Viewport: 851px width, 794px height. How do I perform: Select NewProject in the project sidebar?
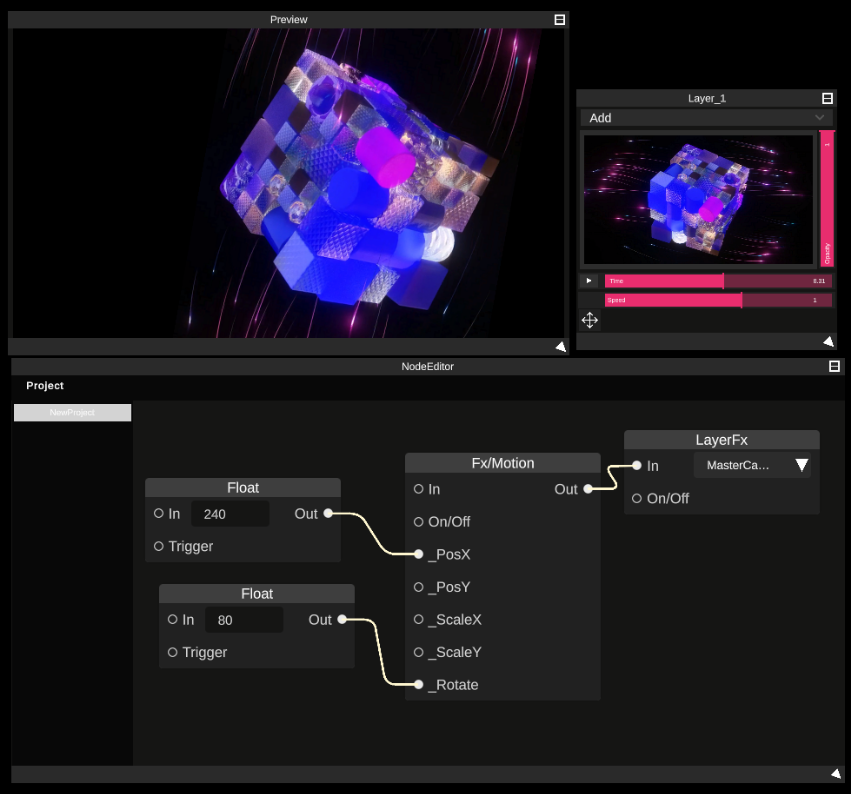pos(71,412)
